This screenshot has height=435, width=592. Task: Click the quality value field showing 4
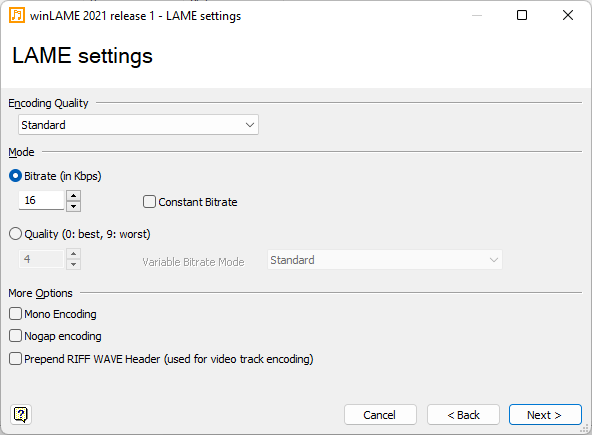pyautogui.click(x=42, y=259)
